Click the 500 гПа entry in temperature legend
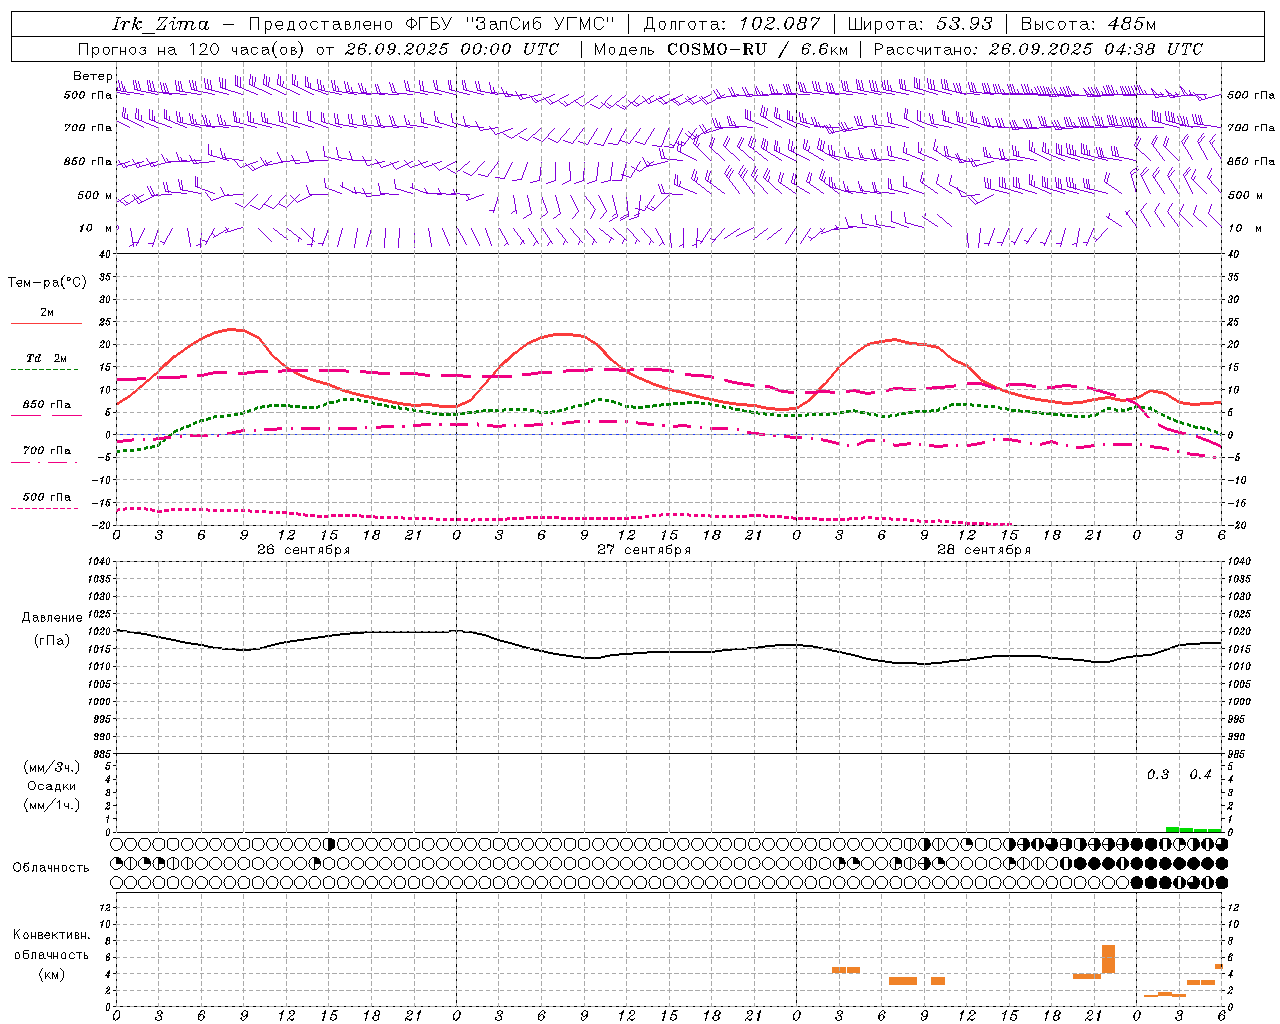 [x=47, y=497]
